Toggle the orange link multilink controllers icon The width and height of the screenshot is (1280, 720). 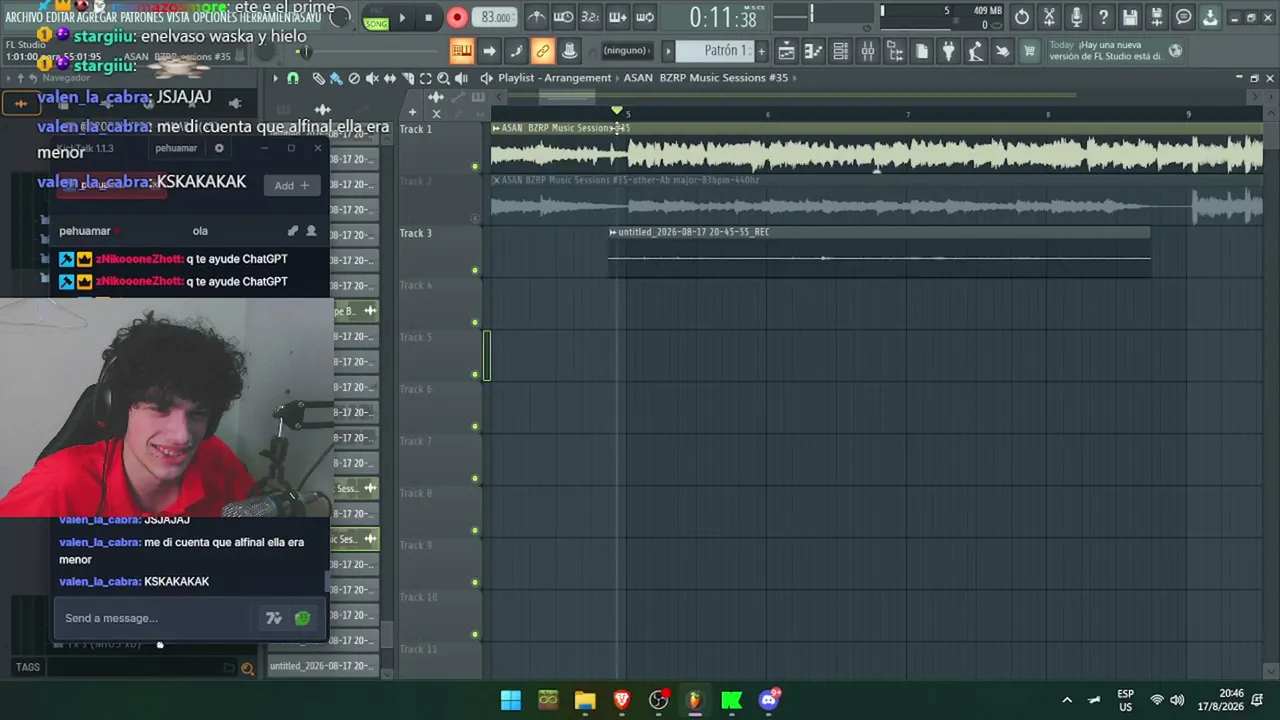click(543, 51)
